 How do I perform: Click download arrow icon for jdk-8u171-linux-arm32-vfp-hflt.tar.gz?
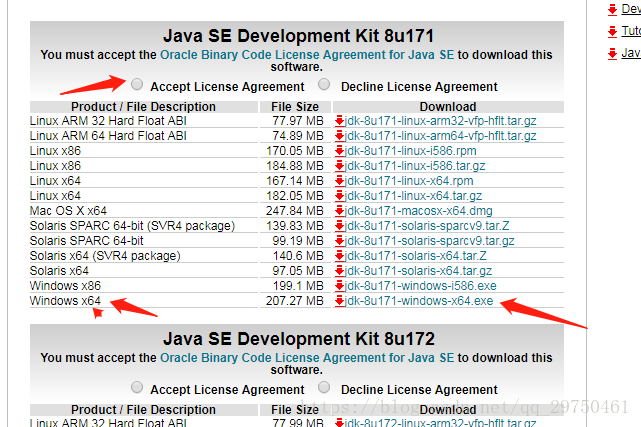click(x=339, y=121)
